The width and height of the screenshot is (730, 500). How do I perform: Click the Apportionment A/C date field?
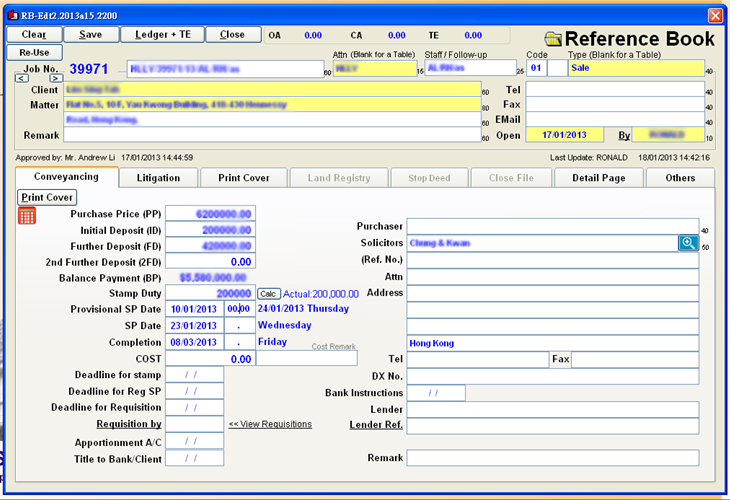[x=195, y=441]
